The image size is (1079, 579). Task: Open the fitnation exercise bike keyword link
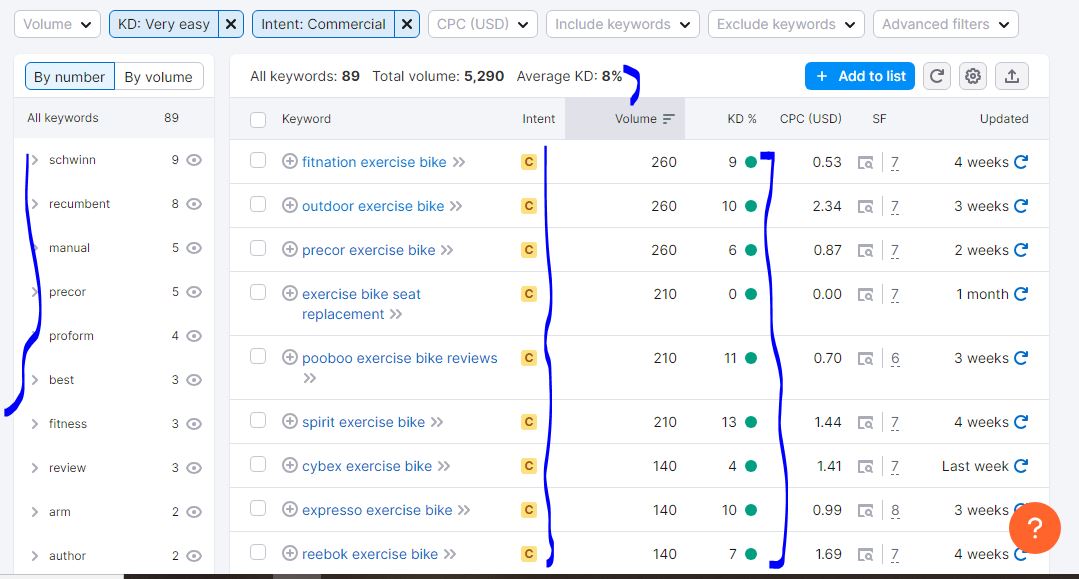[374, 162]
